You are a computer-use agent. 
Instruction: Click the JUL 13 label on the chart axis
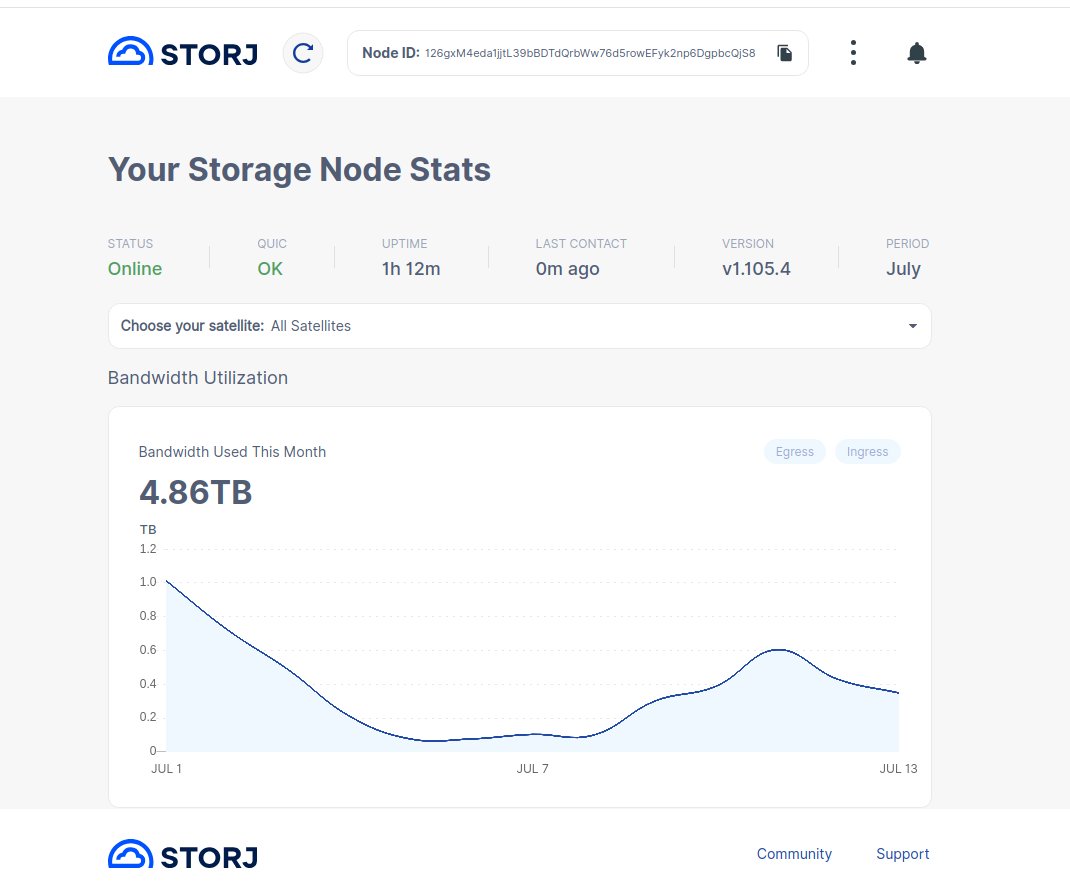(898, 769)
